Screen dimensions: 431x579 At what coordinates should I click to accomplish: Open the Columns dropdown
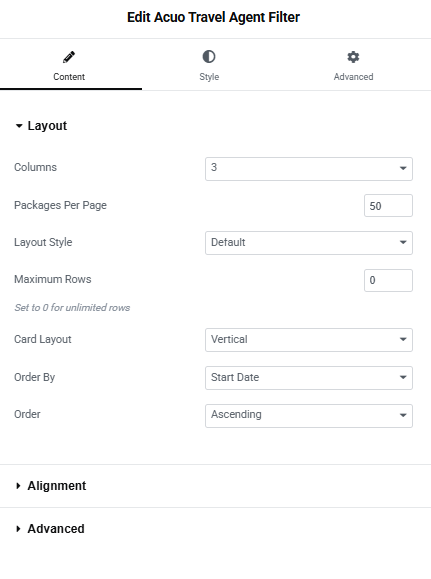[x=309, y=169]
